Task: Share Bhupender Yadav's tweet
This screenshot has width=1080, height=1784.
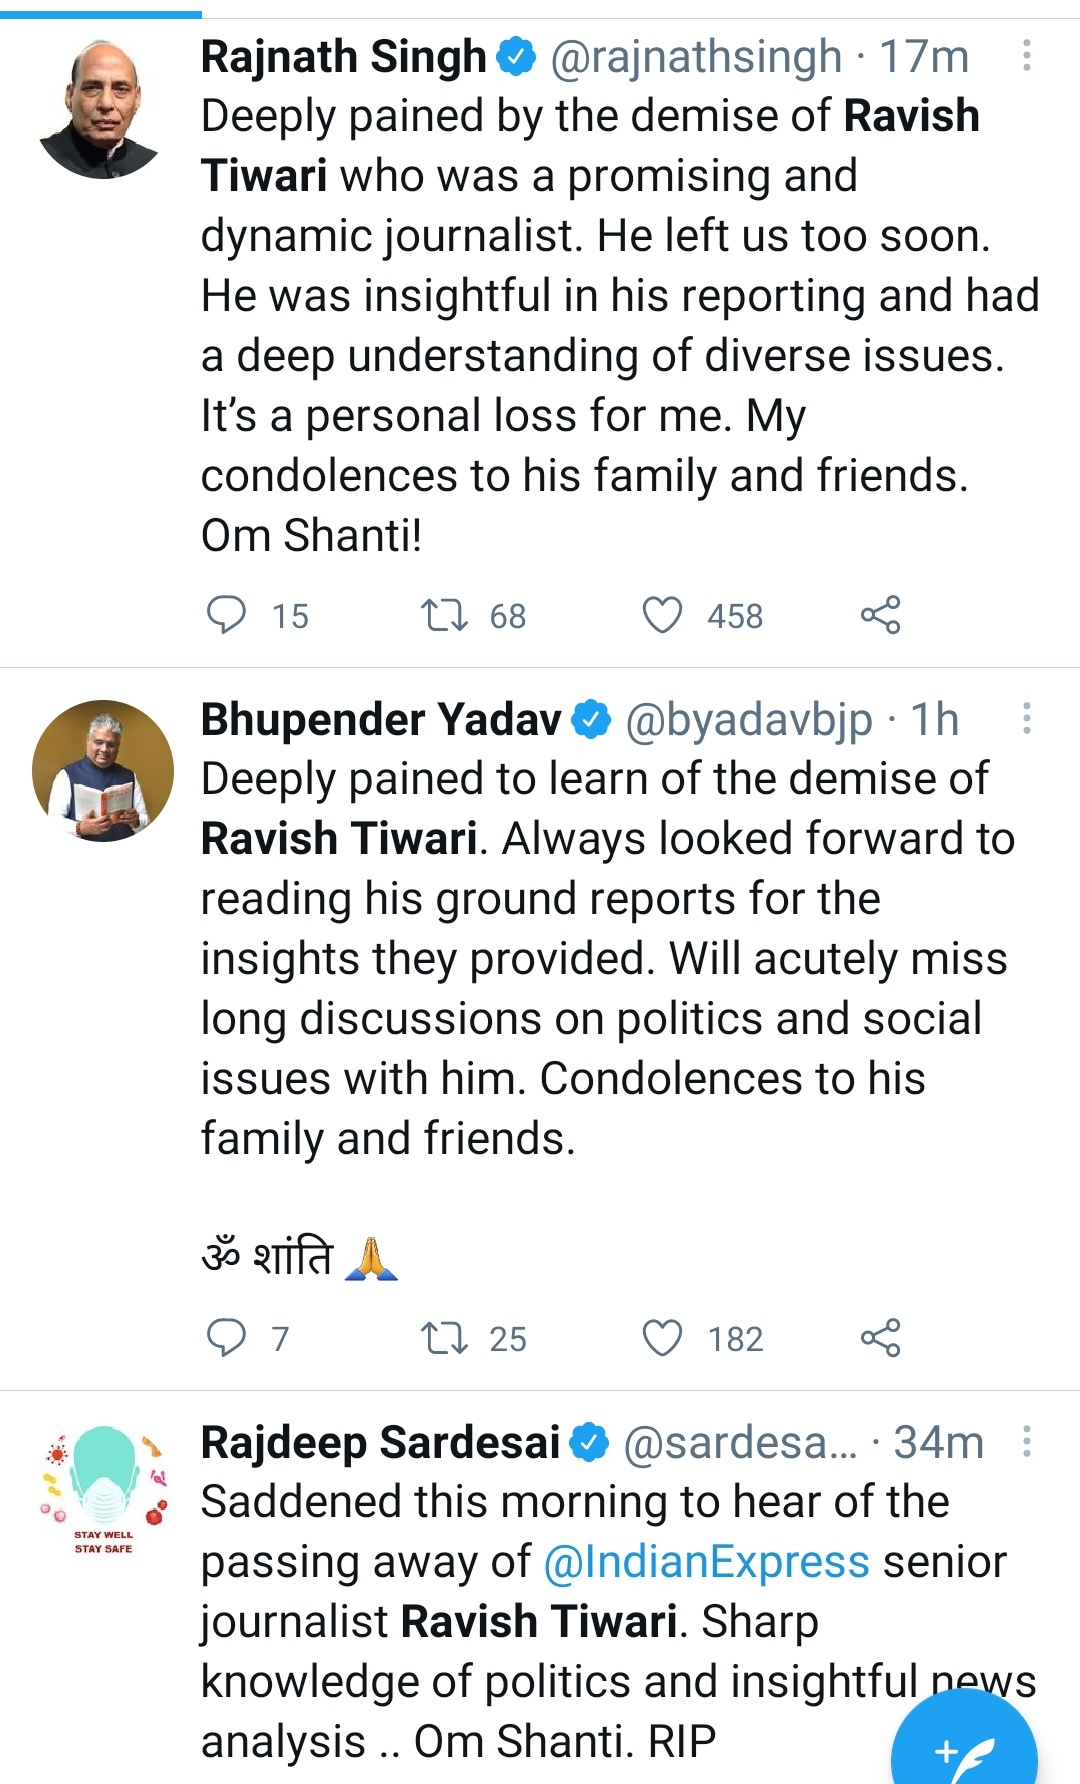Action: 881,1338
